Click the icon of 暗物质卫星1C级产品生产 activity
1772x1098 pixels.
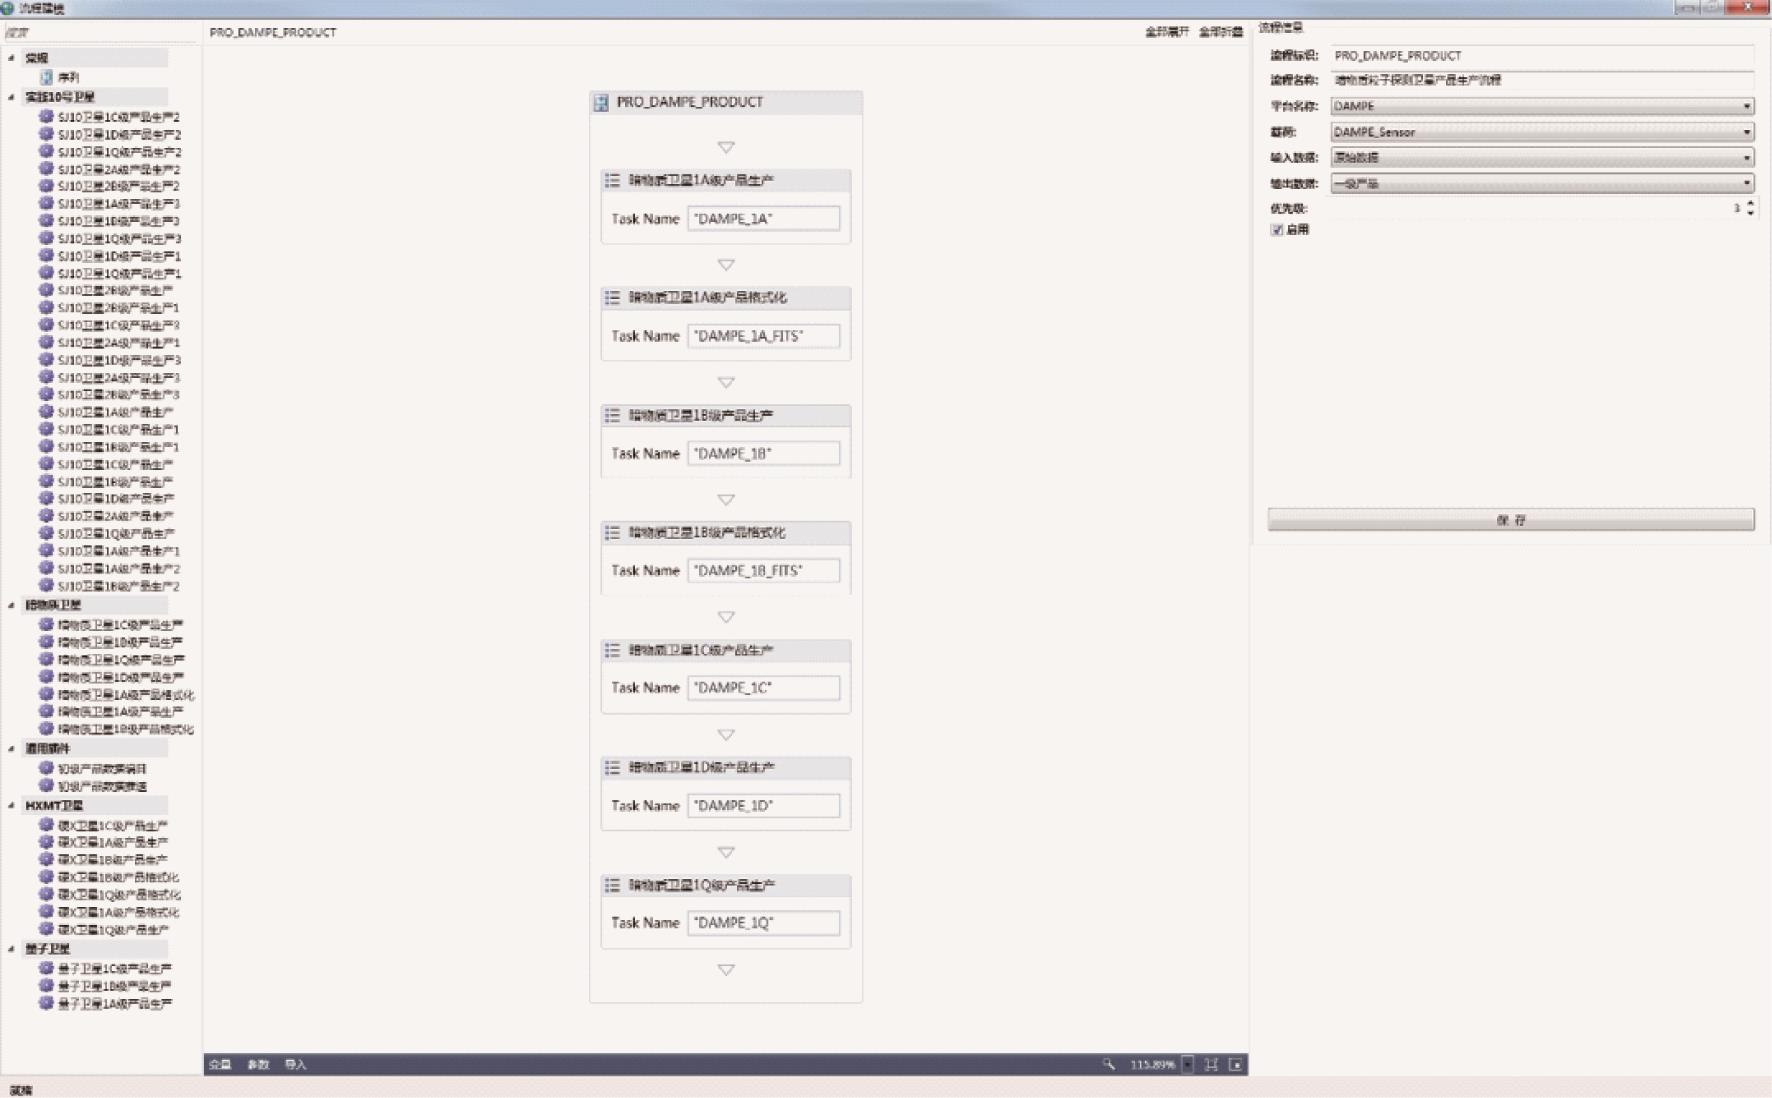coord(612,650)
